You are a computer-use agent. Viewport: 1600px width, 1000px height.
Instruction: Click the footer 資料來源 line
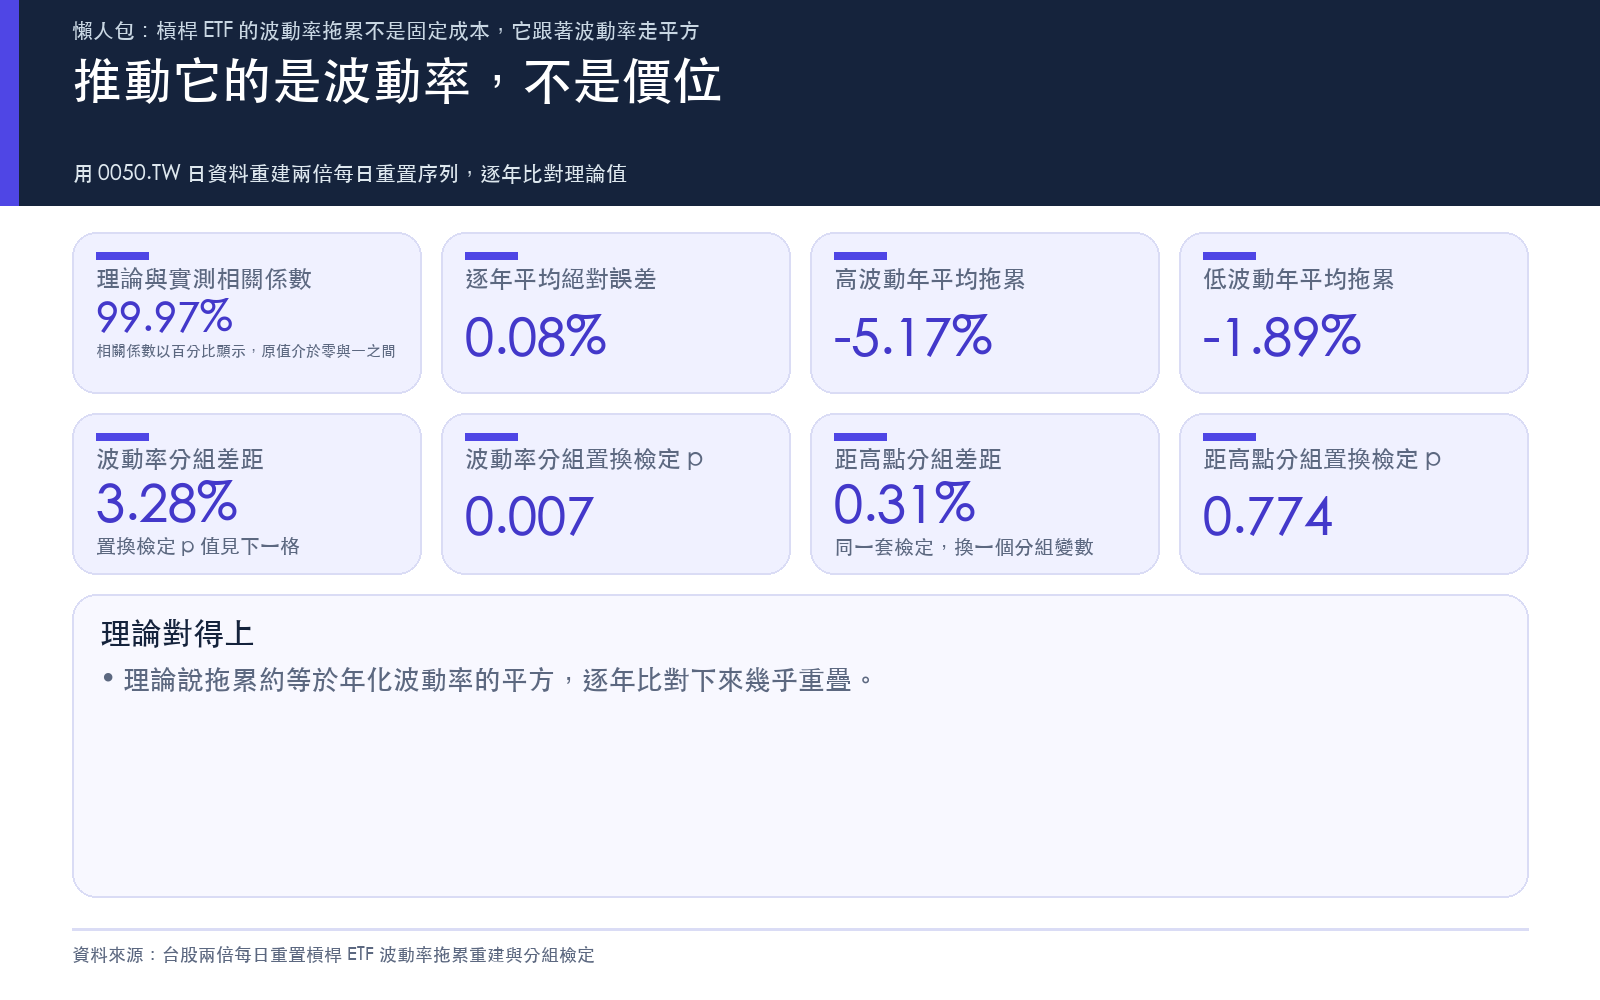pyautogui.click(x=334, y=955)
